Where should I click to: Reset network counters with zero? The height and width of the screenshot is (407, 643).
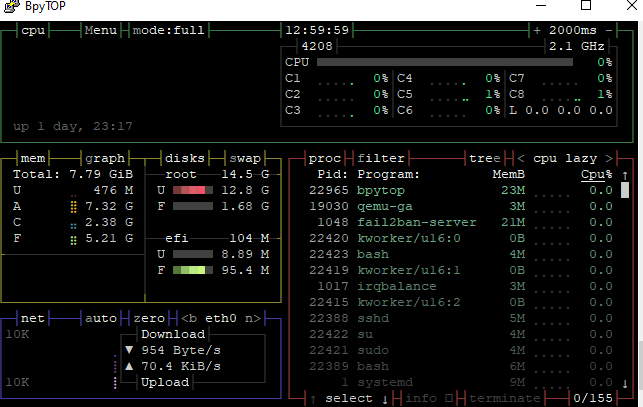[148, 318]
